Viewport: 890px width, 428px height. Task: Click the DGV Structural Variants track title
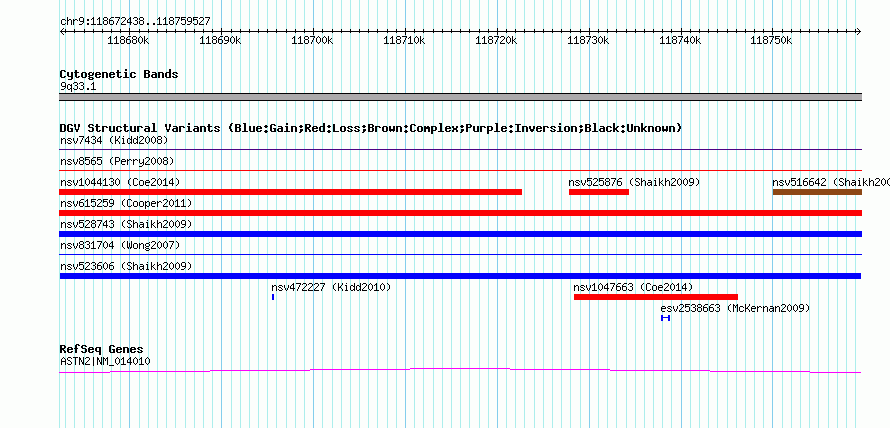(x=371, y=128)
